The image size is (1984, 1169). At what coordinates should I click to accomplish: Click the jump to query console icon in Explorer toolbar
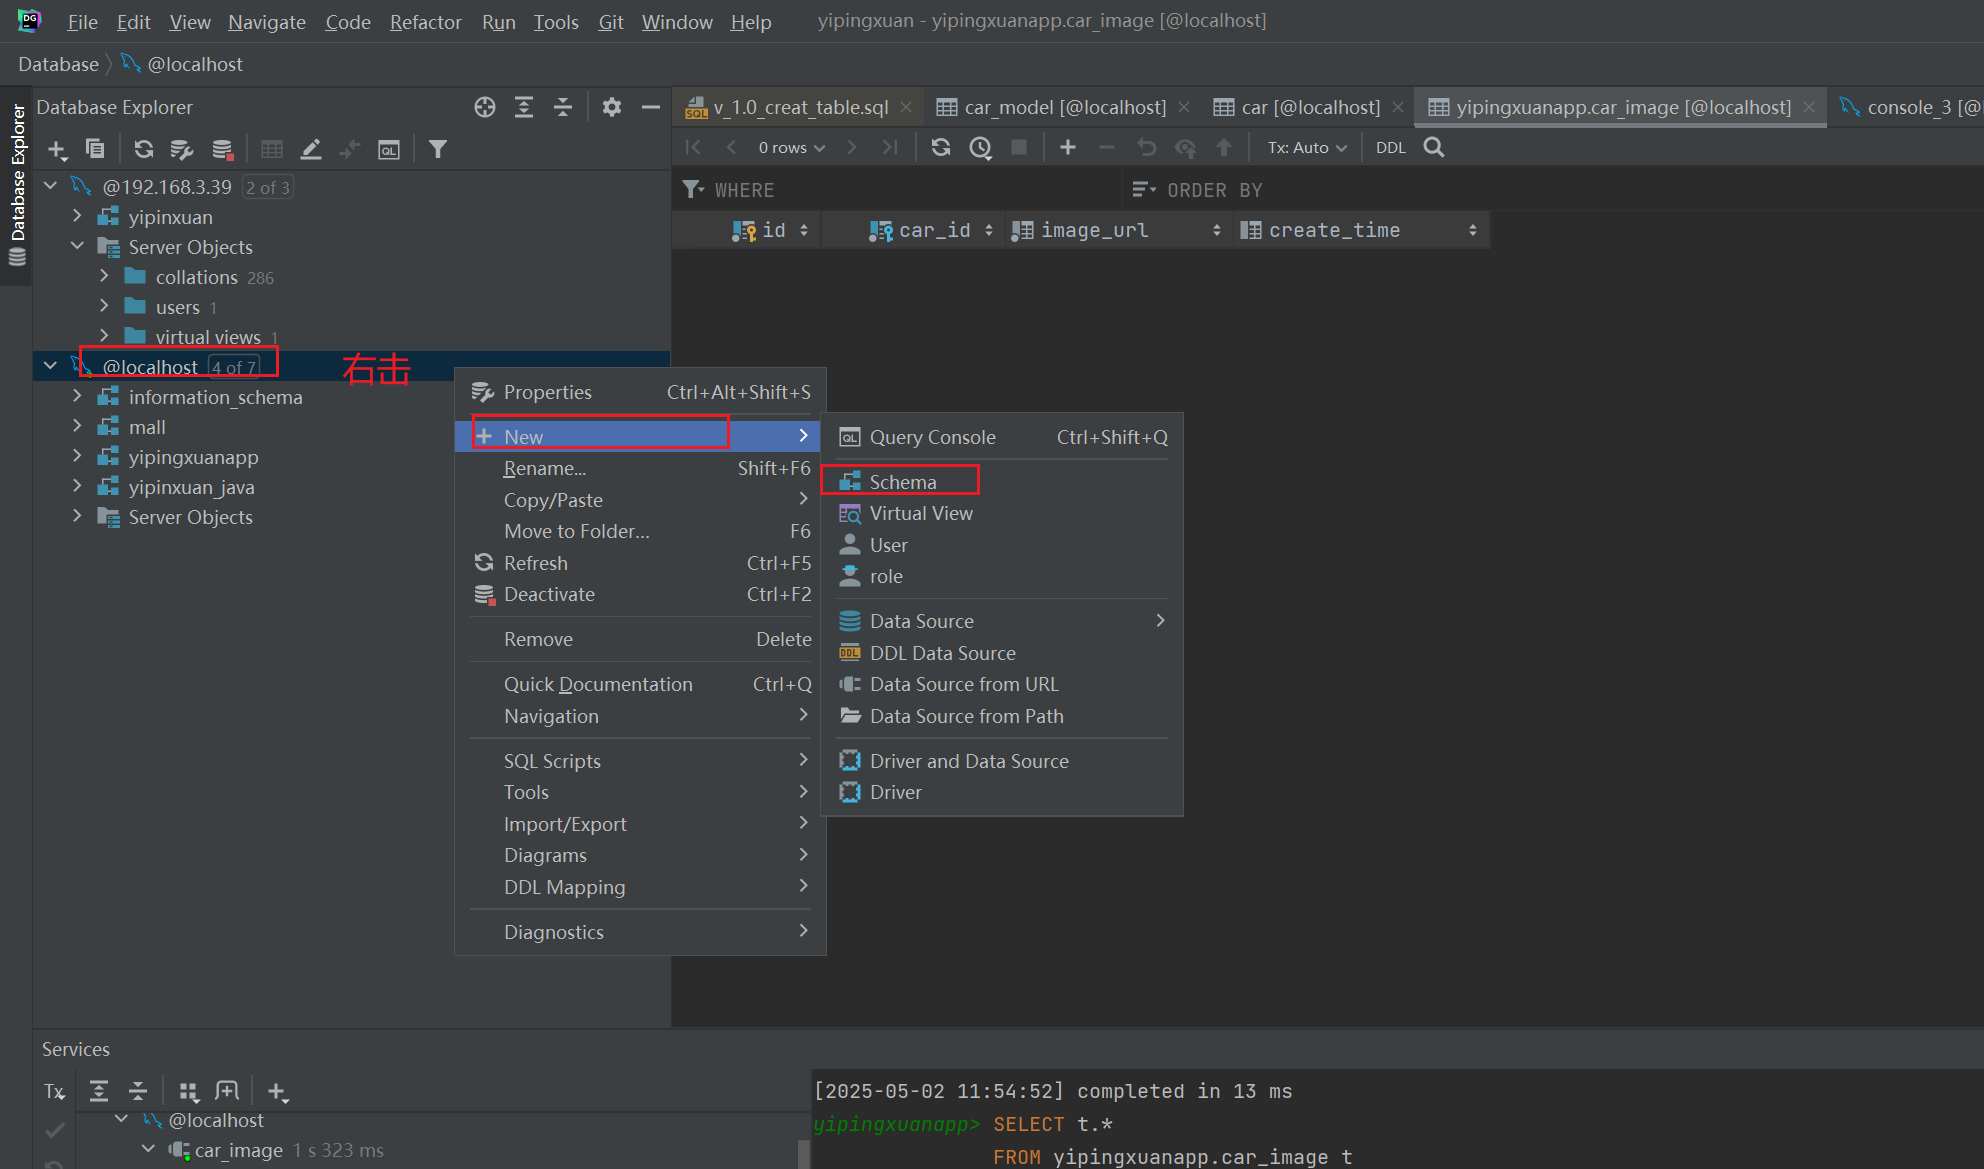(x=389, y=149)
